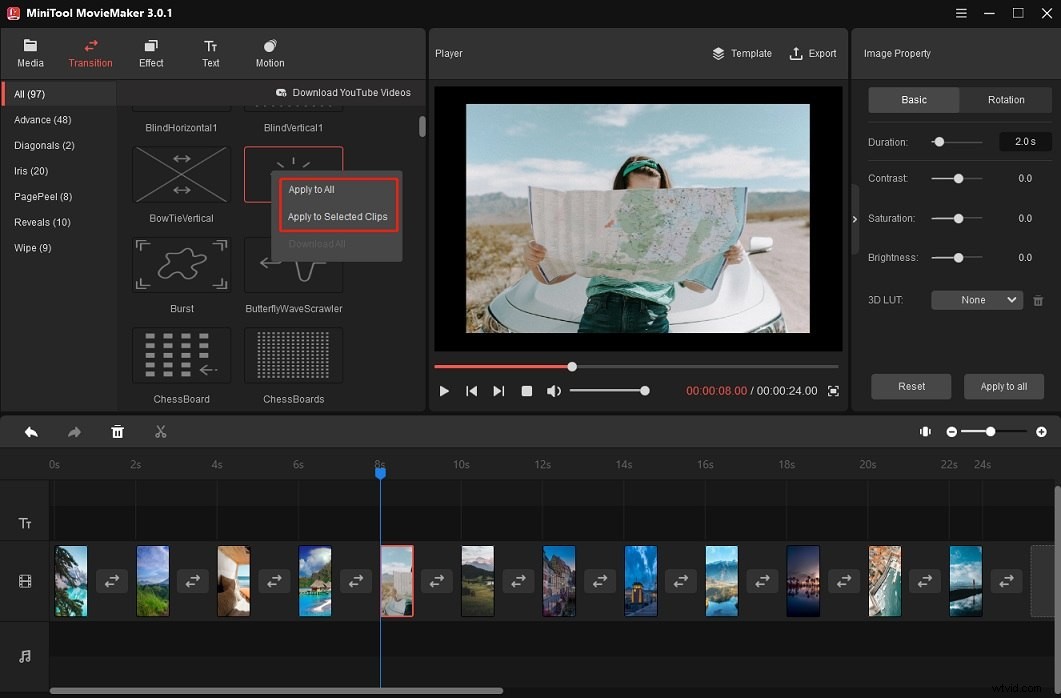The height and width of the screenshot is (698, 1061).
Task: Open the Motion effects panel
Action: (x=268, y=52)
